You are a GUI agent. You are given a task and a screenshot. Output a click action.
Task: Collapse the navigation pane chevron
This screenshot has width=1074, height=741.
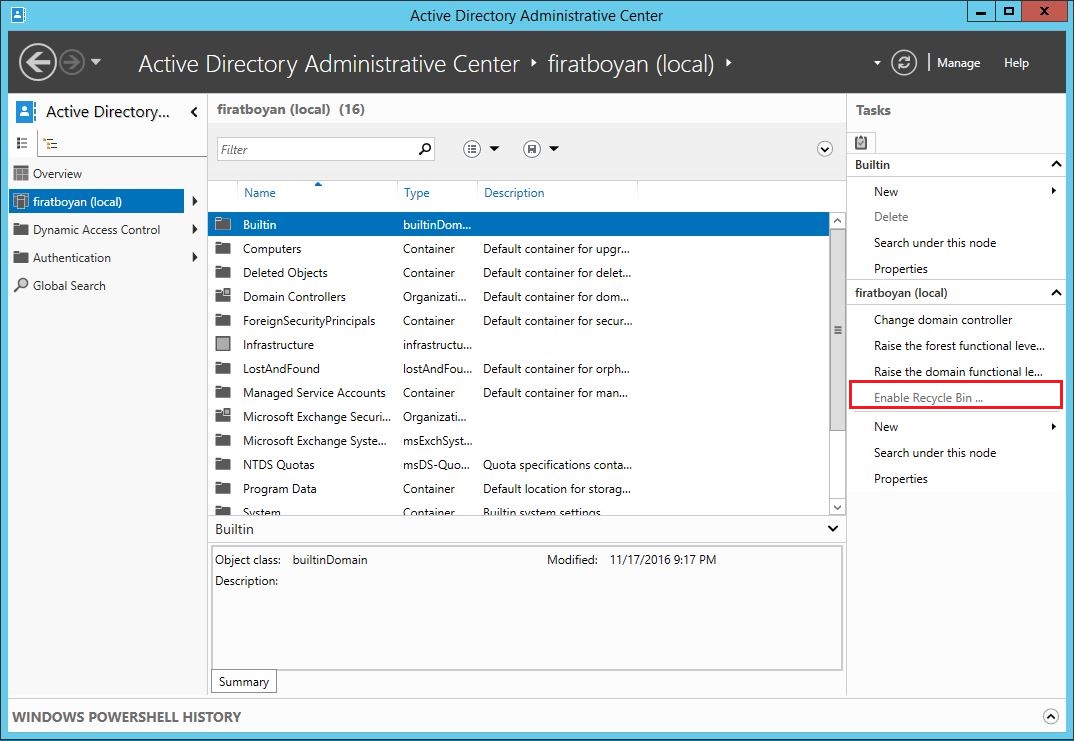coord(194,112)
